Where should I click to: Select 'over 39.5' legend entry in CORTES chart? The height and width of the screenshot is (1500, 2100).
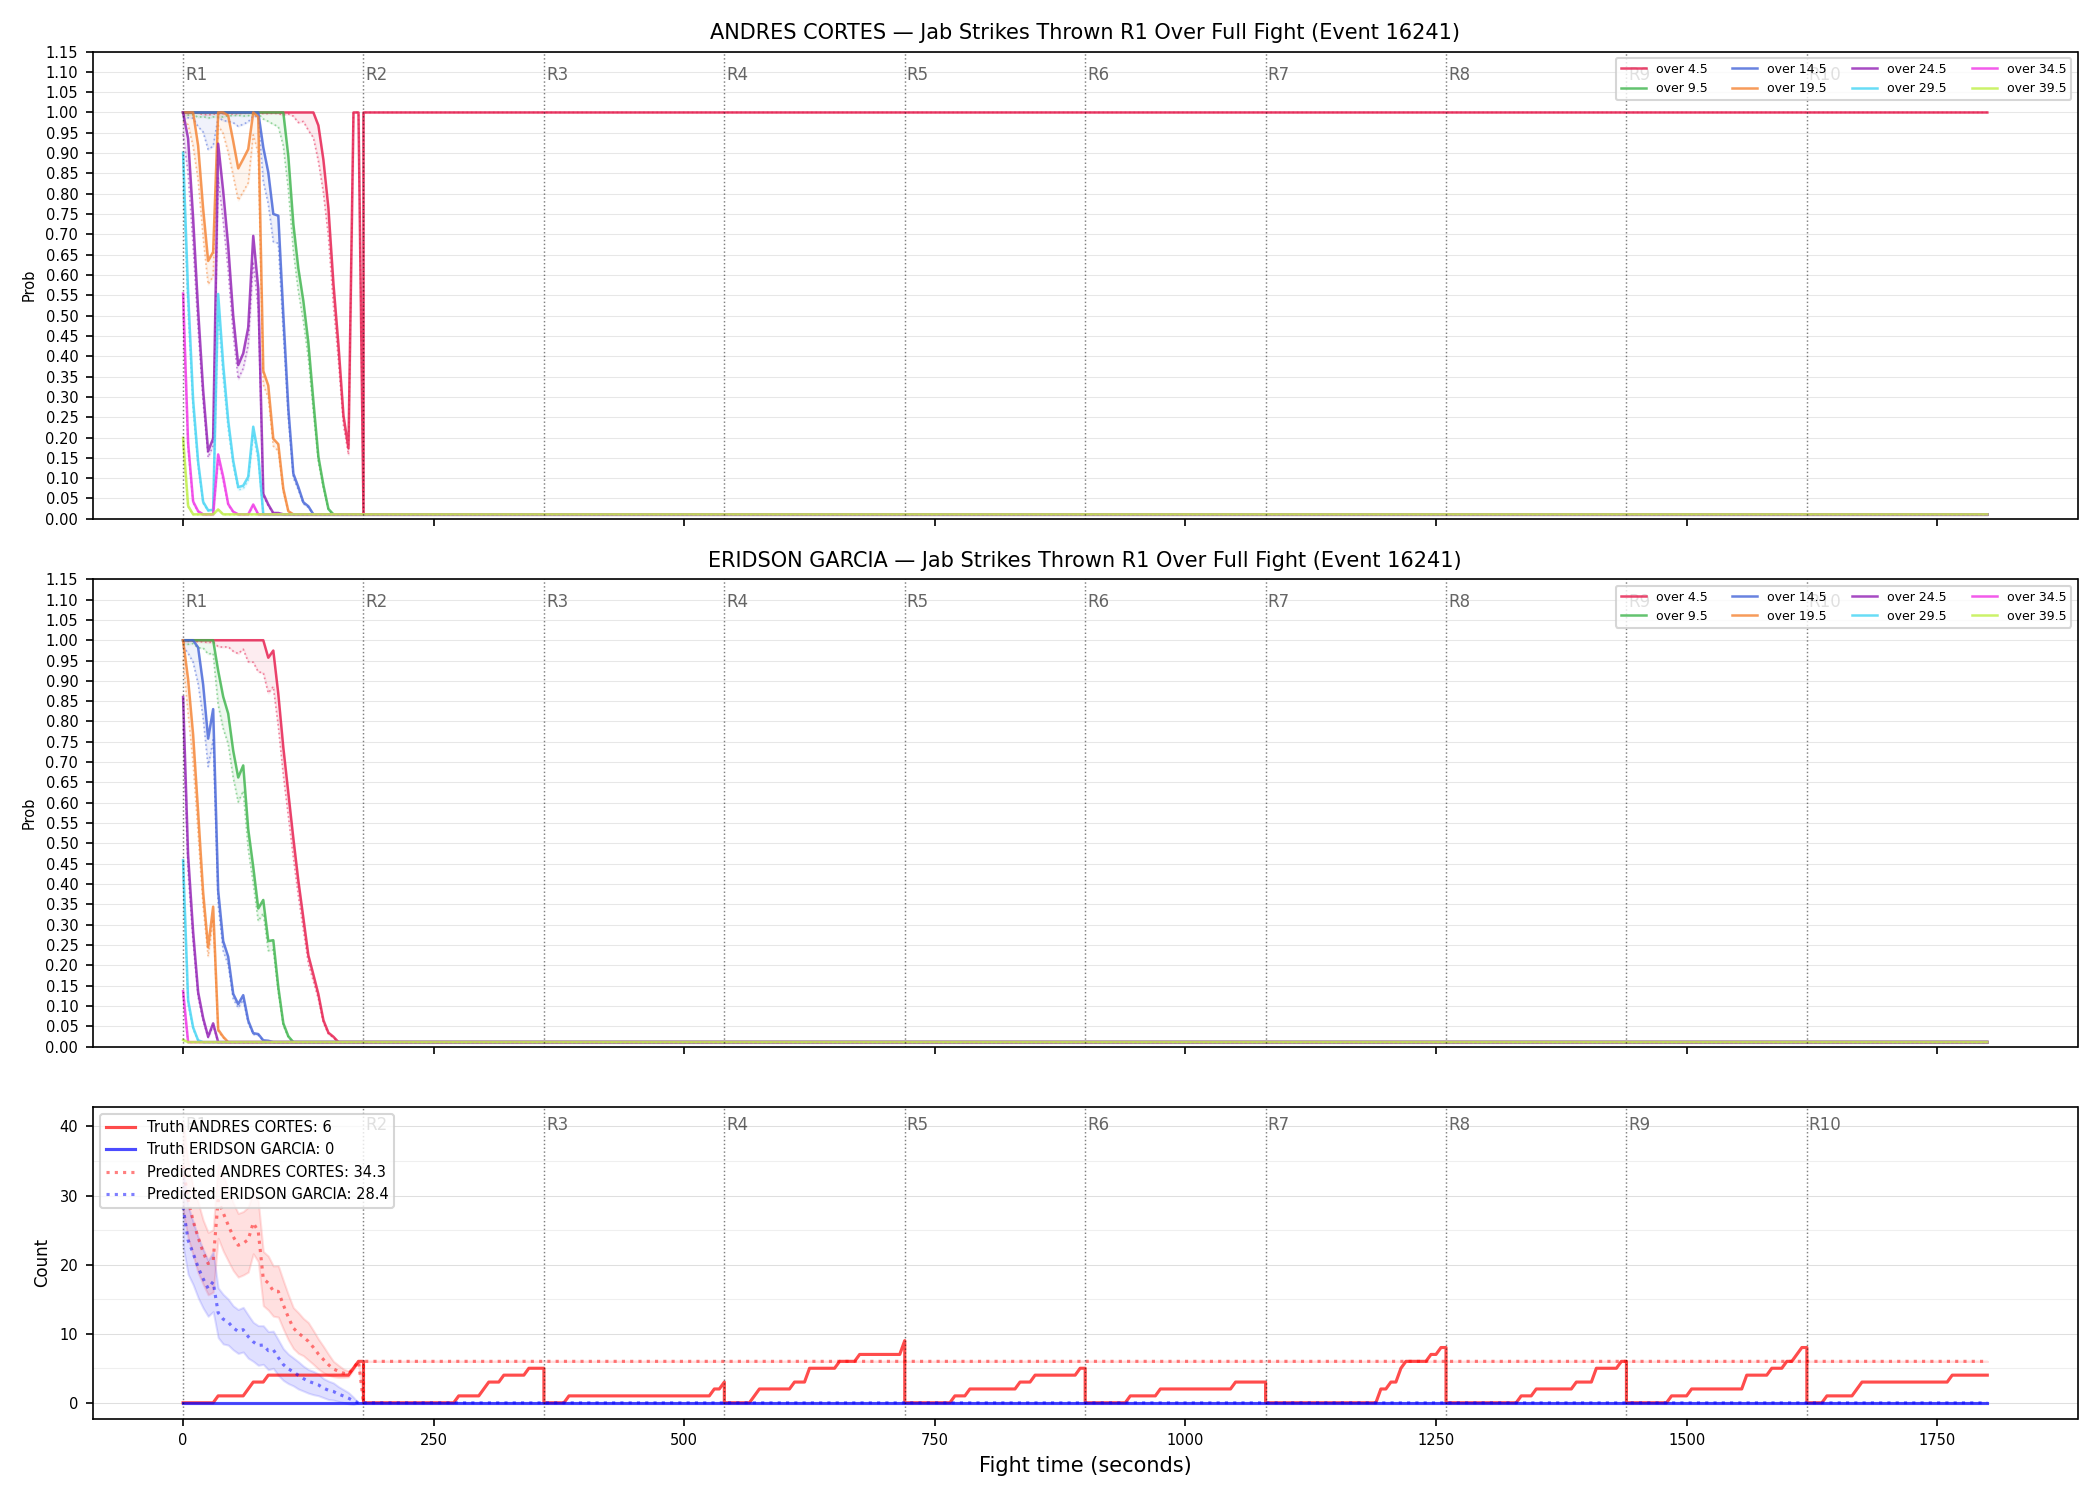click(x=2018, y=88)
